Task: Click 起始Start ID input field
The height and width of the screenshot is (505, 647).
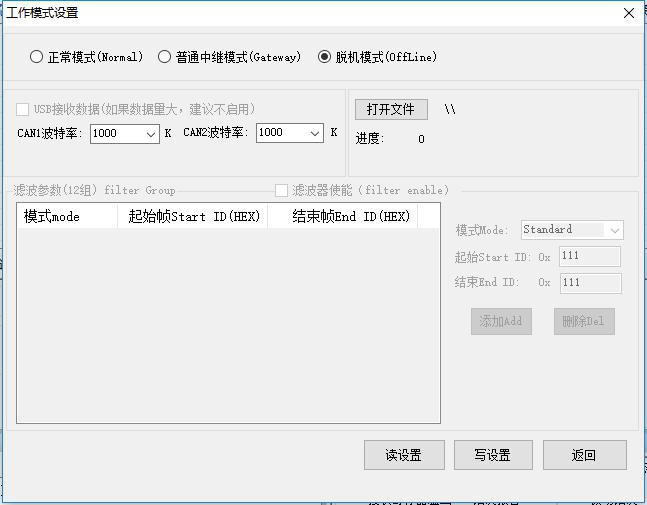Action: click(590, 257)
